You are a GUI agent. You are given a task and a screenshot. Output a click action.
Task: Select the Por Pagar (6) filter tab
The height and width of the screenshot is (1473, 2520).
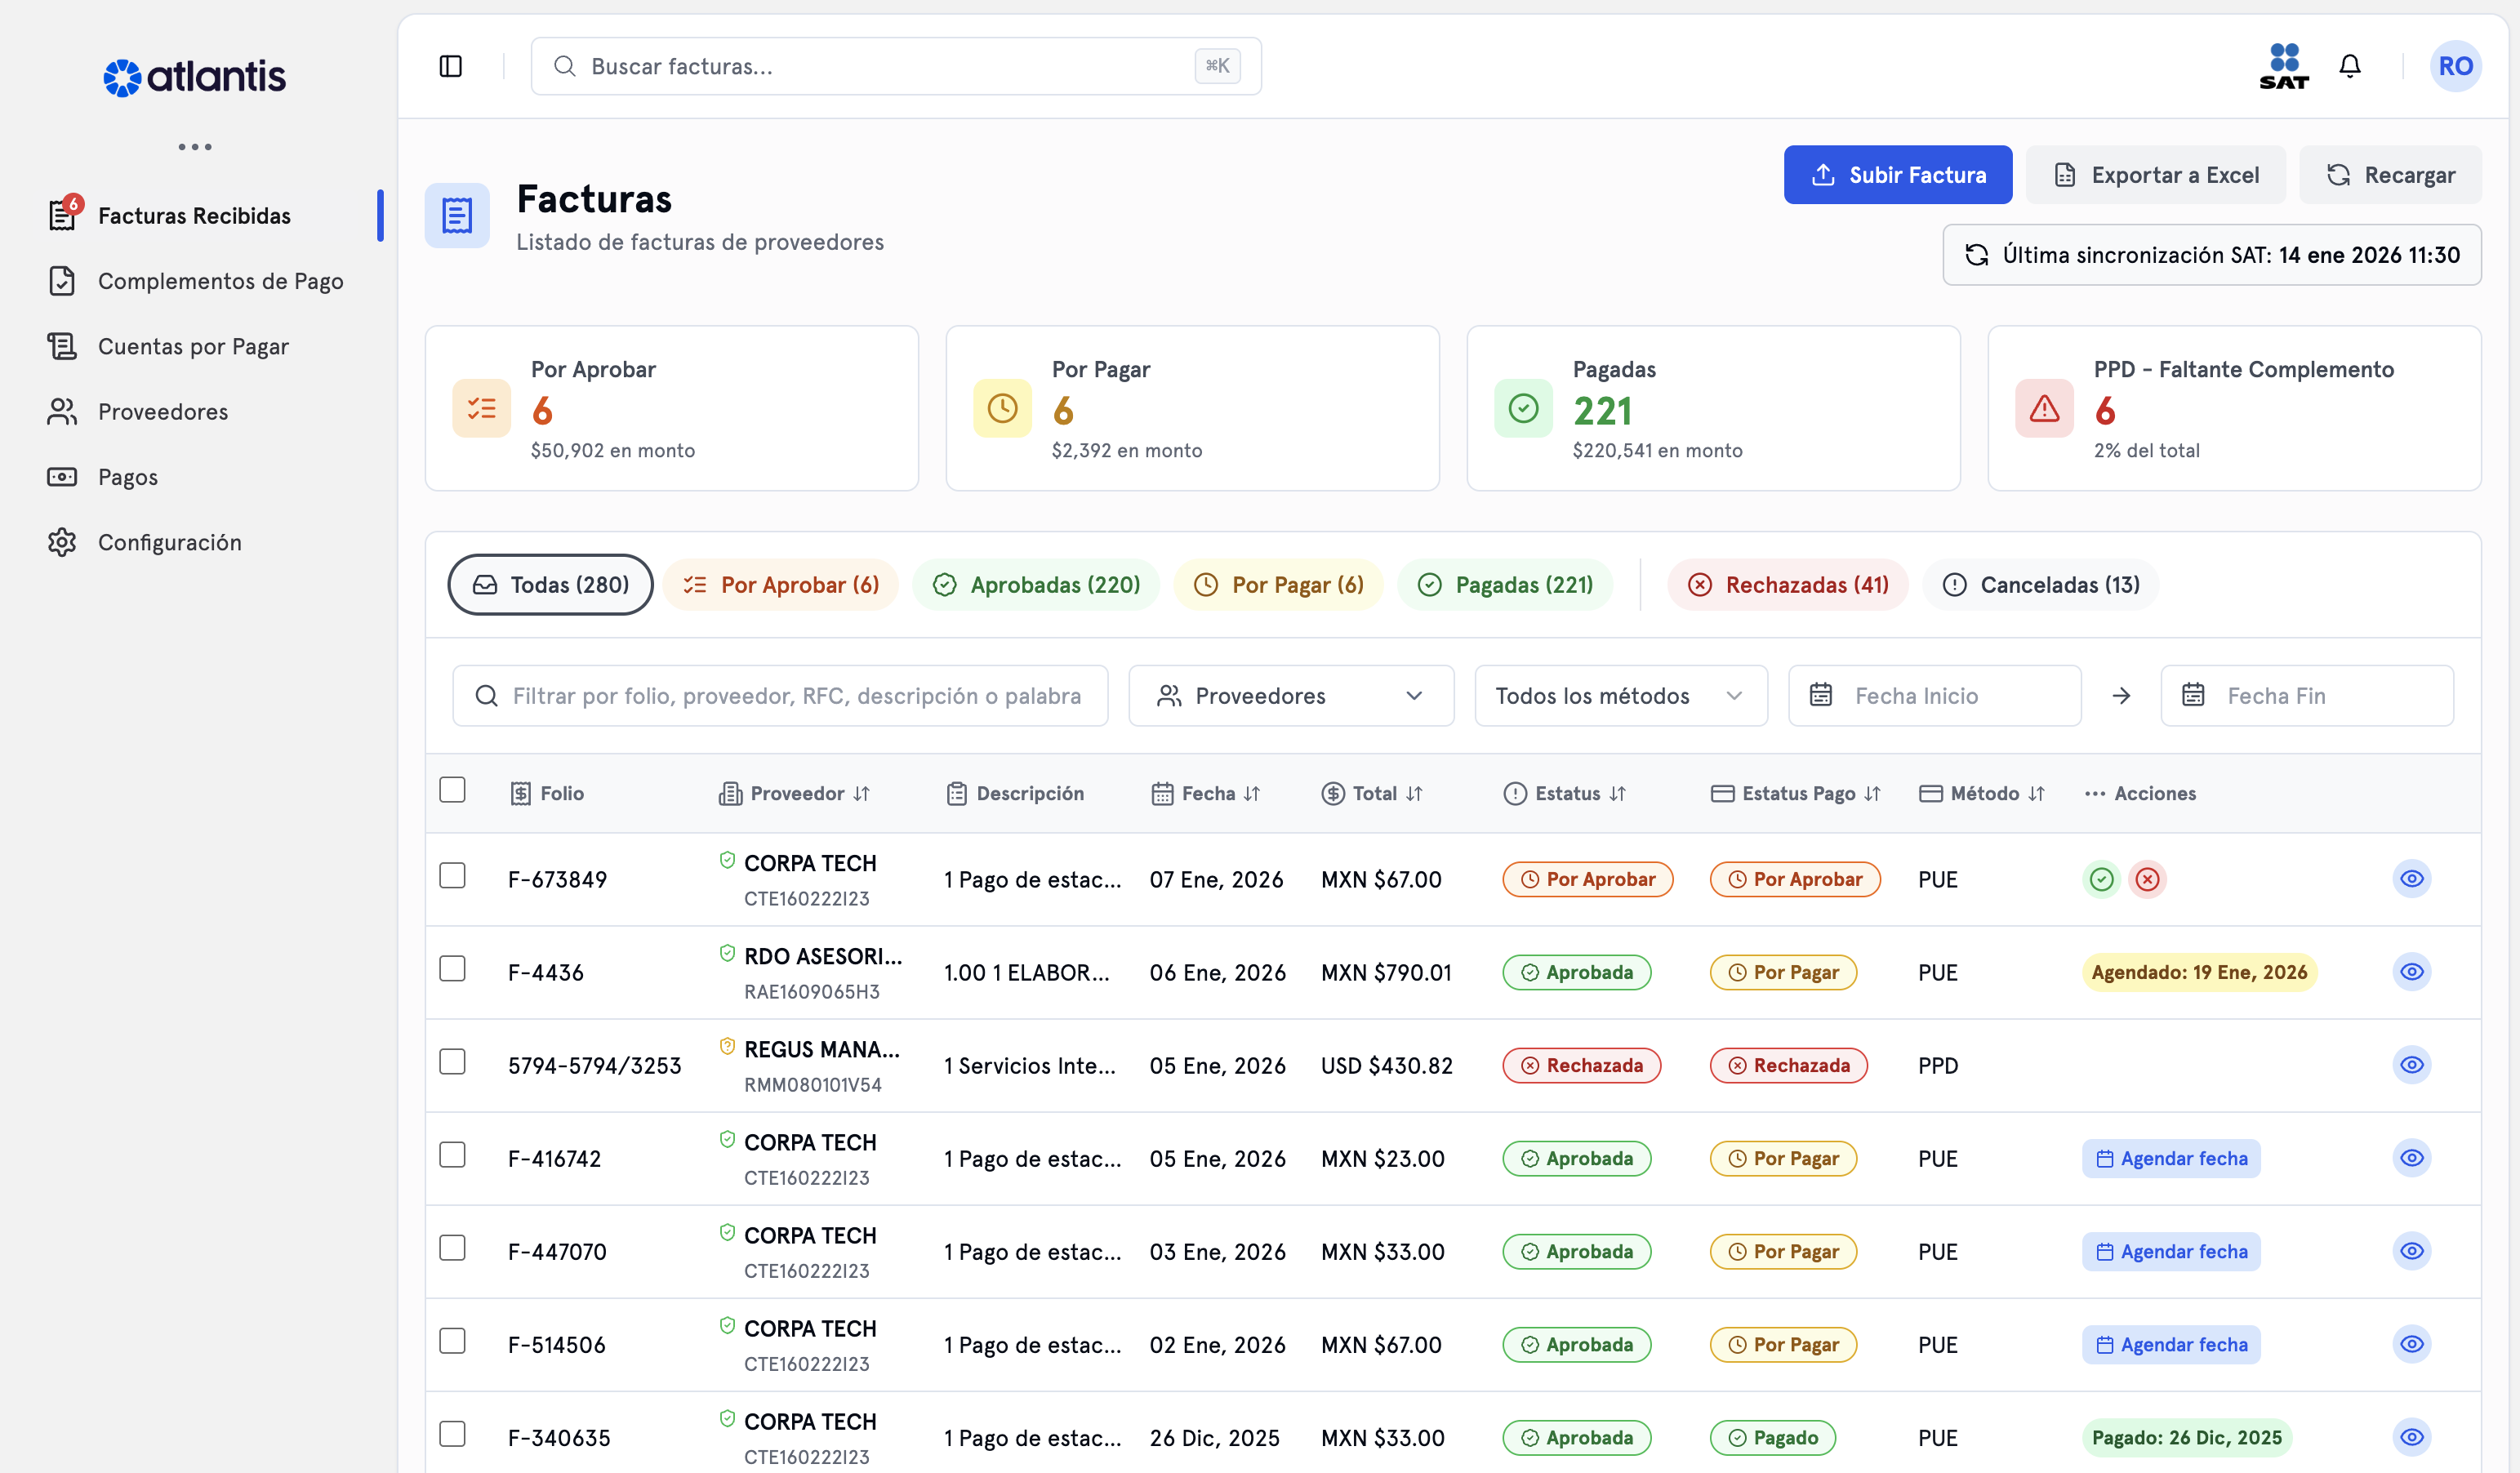pos(1278,584)
